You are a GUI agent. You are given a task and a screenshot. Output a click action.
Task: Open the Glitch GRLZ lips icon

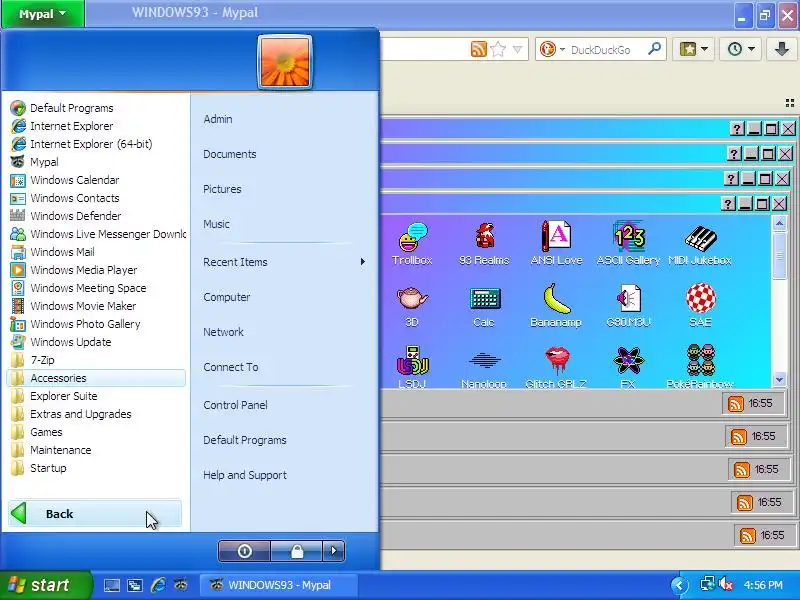[x=556, y=367]
